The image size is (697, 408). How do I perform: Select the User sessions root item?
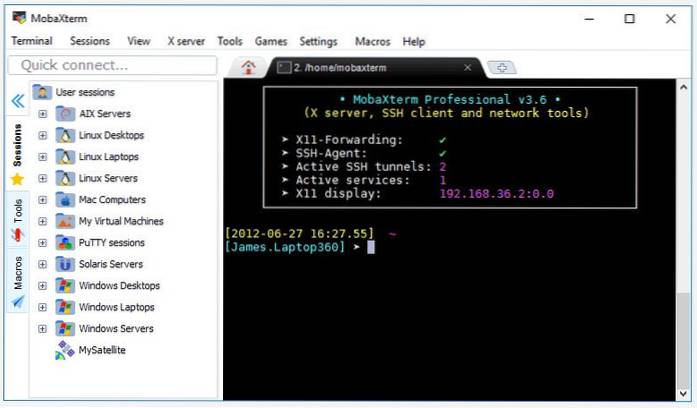tap(84, 92)
